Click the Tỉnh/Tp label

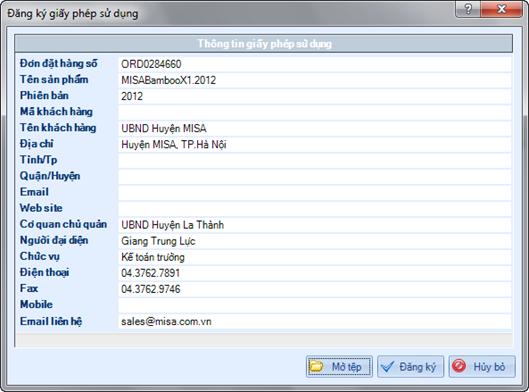(38, 160)
